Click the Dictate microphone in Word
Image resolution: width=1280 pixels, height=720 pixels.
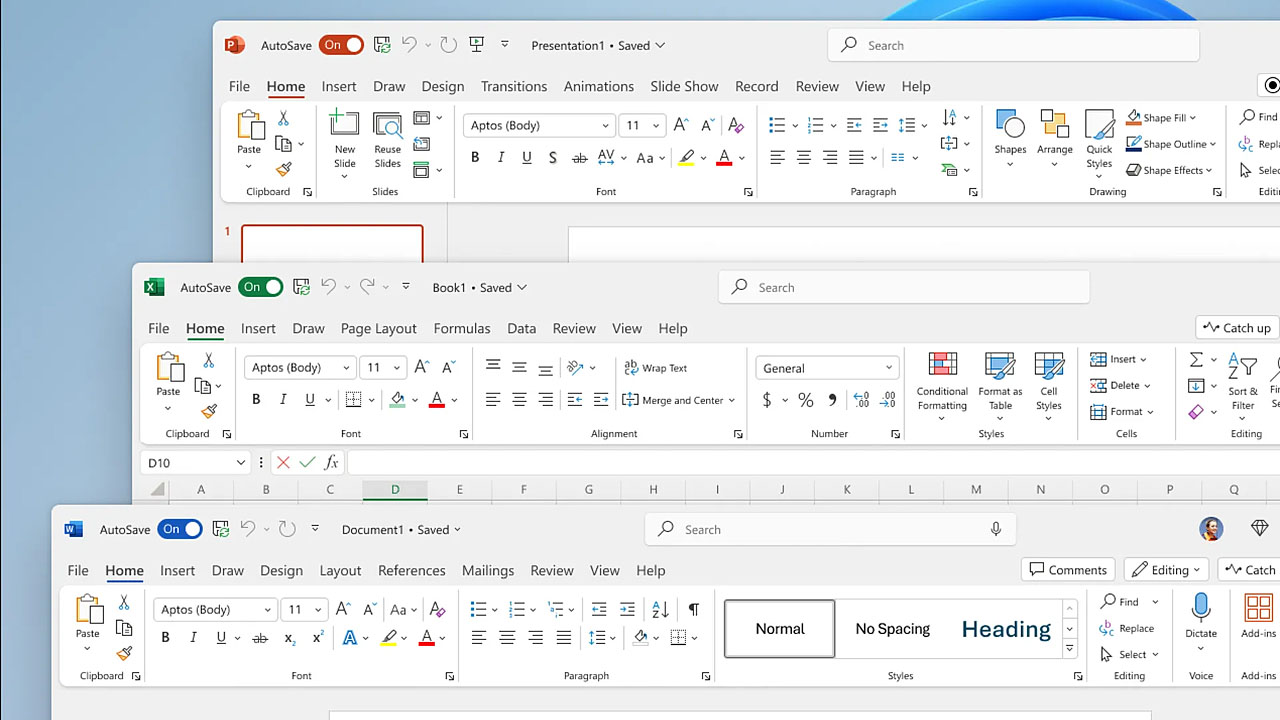pos(1201,608)
